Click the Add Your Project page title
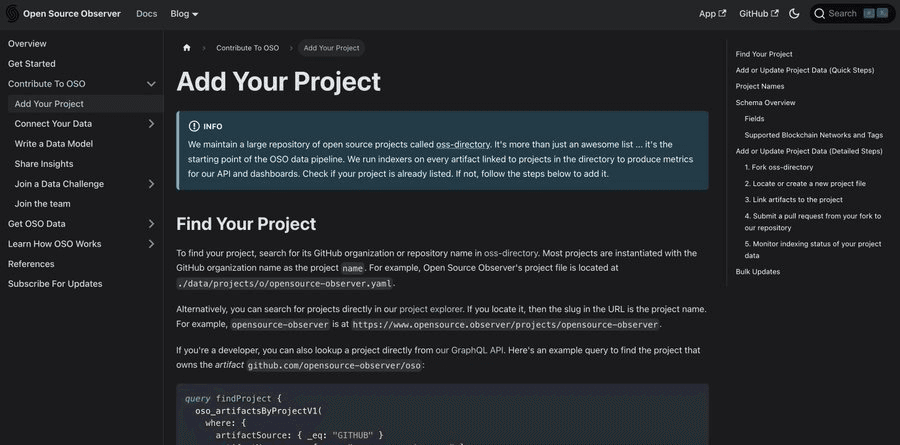Viewport: 900px width, 445px height. [x=278, y=82]
